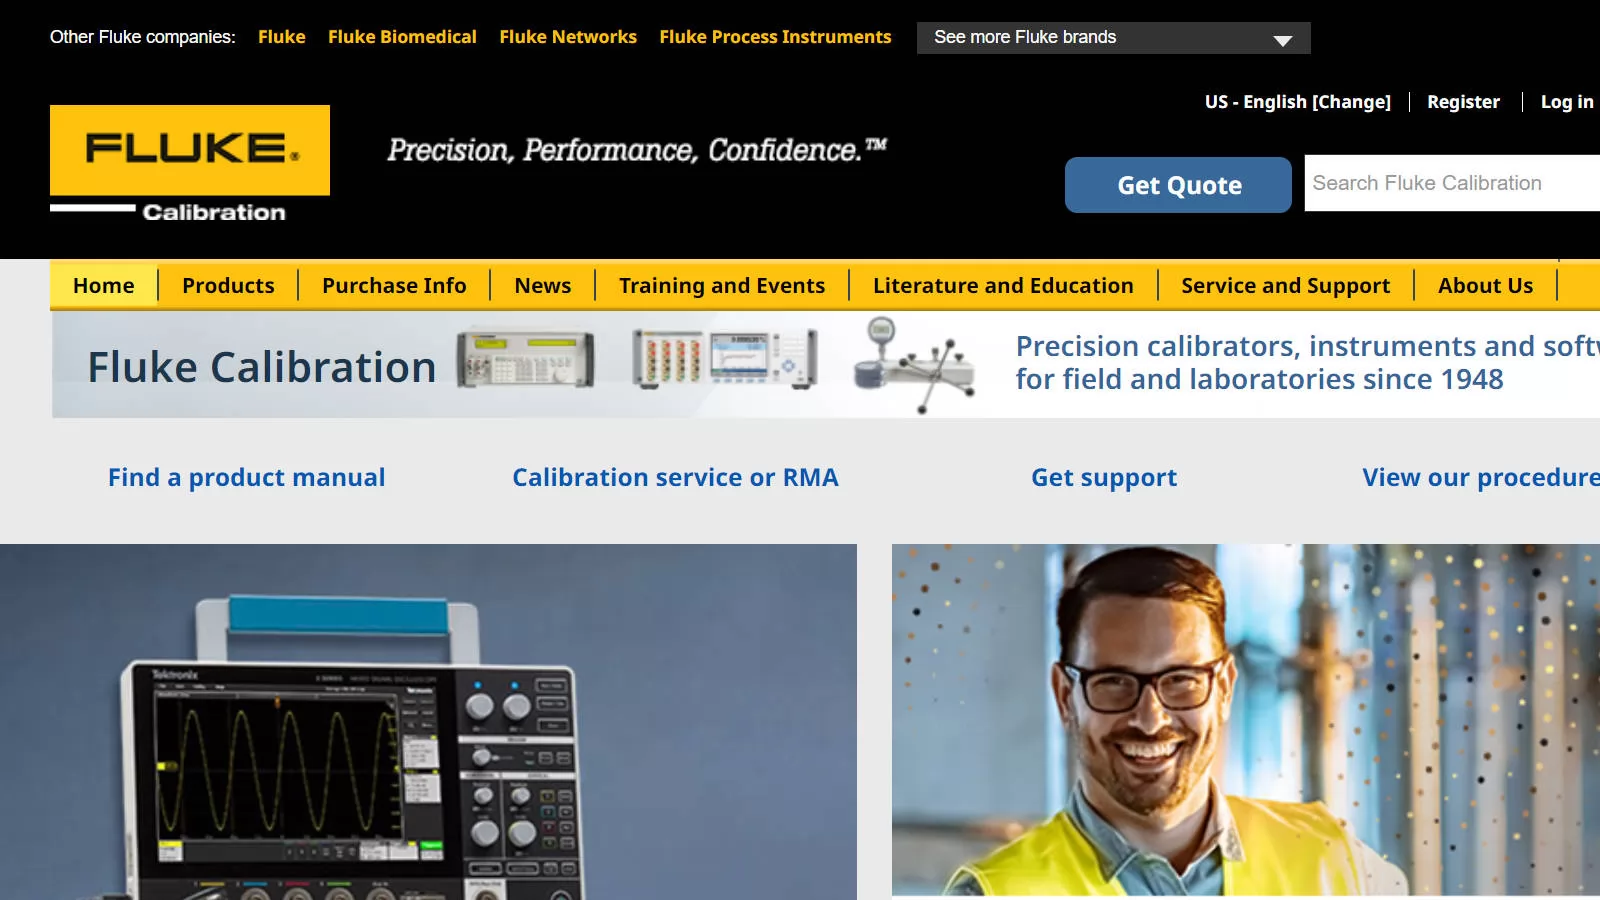
Task: Open the Fluke company link
Action: [281, 37]
